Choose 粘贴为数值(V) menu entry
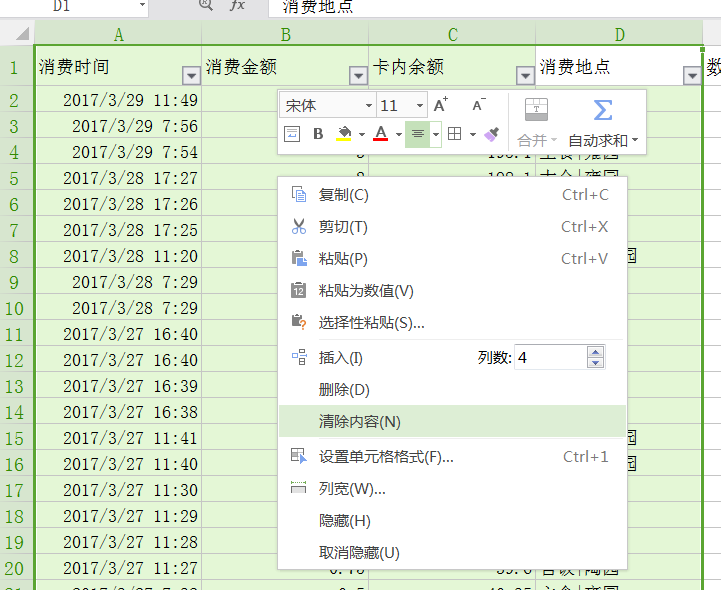 click(452, 291)
